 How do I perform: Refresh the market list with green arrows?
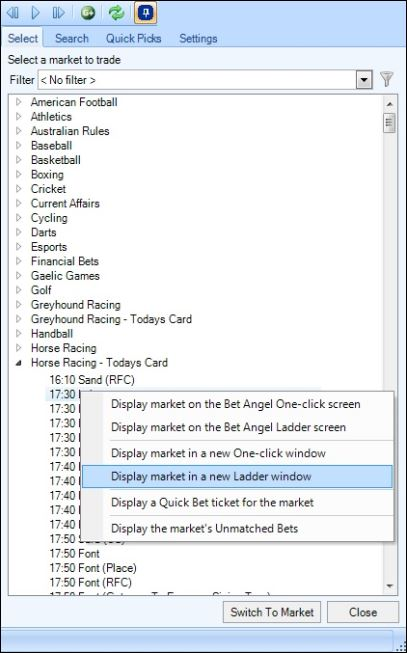116,13
